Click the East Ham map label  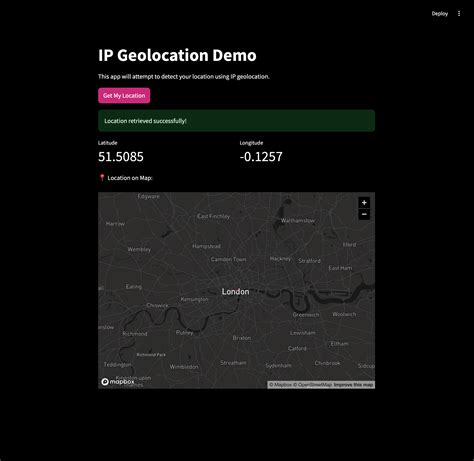click(340, 268)
